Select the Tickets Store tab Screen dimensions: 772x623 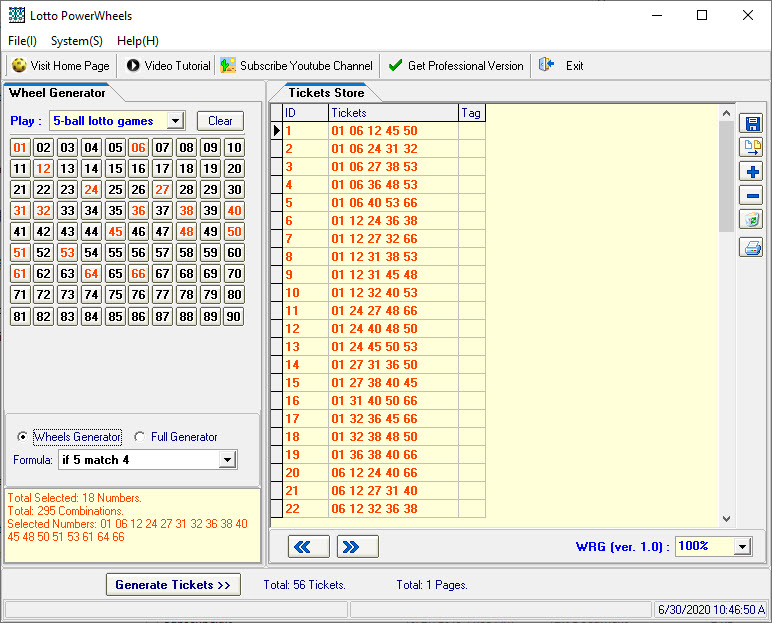coord(326,93)
